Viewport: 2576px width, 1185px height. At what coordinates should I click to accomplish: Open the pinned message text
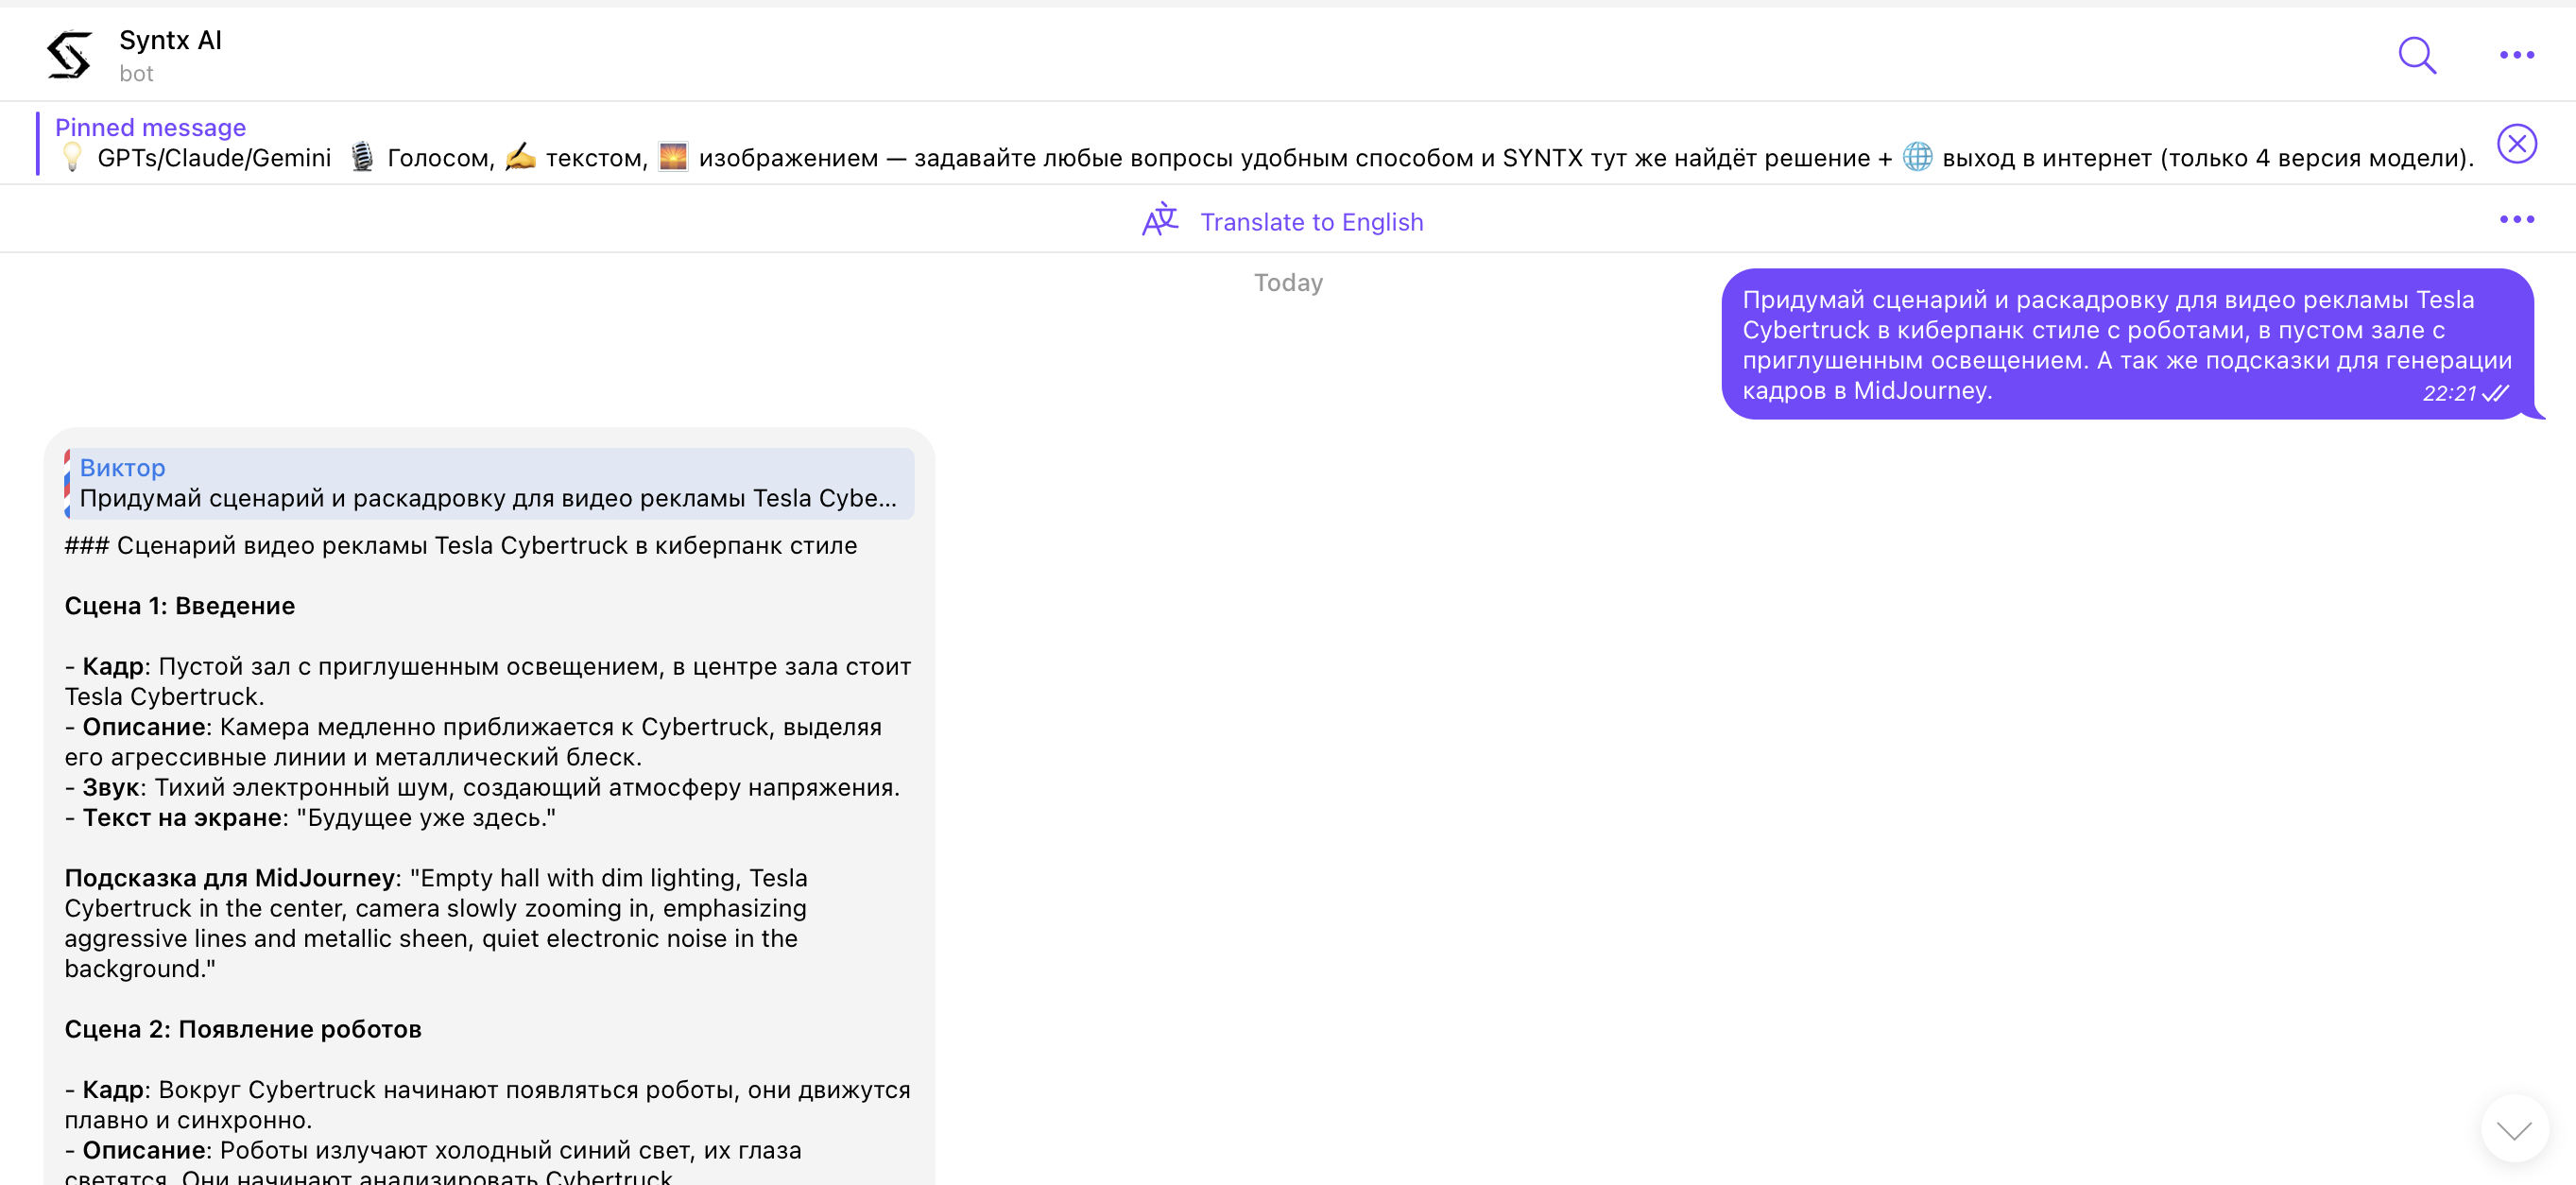[x=1200, y=158]
